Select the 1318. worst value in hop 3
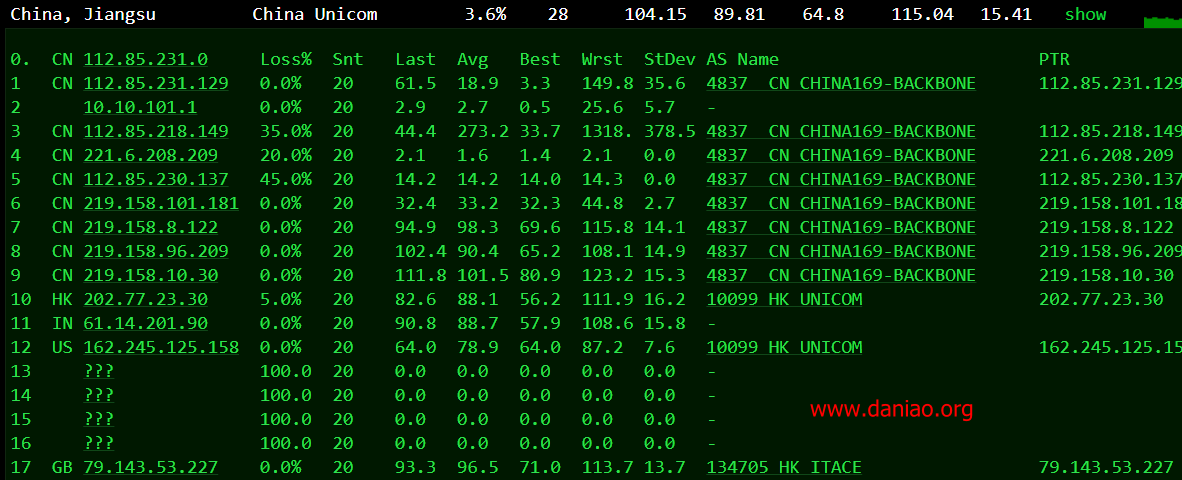The image size is (1182, 480). point(608,132)
